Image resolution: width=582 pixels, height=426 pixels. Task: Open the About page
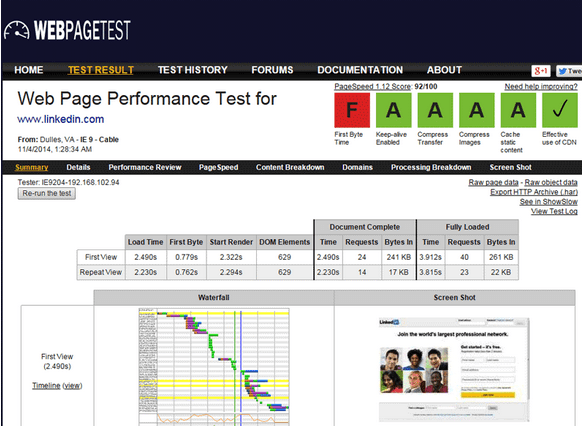[444, 70]
